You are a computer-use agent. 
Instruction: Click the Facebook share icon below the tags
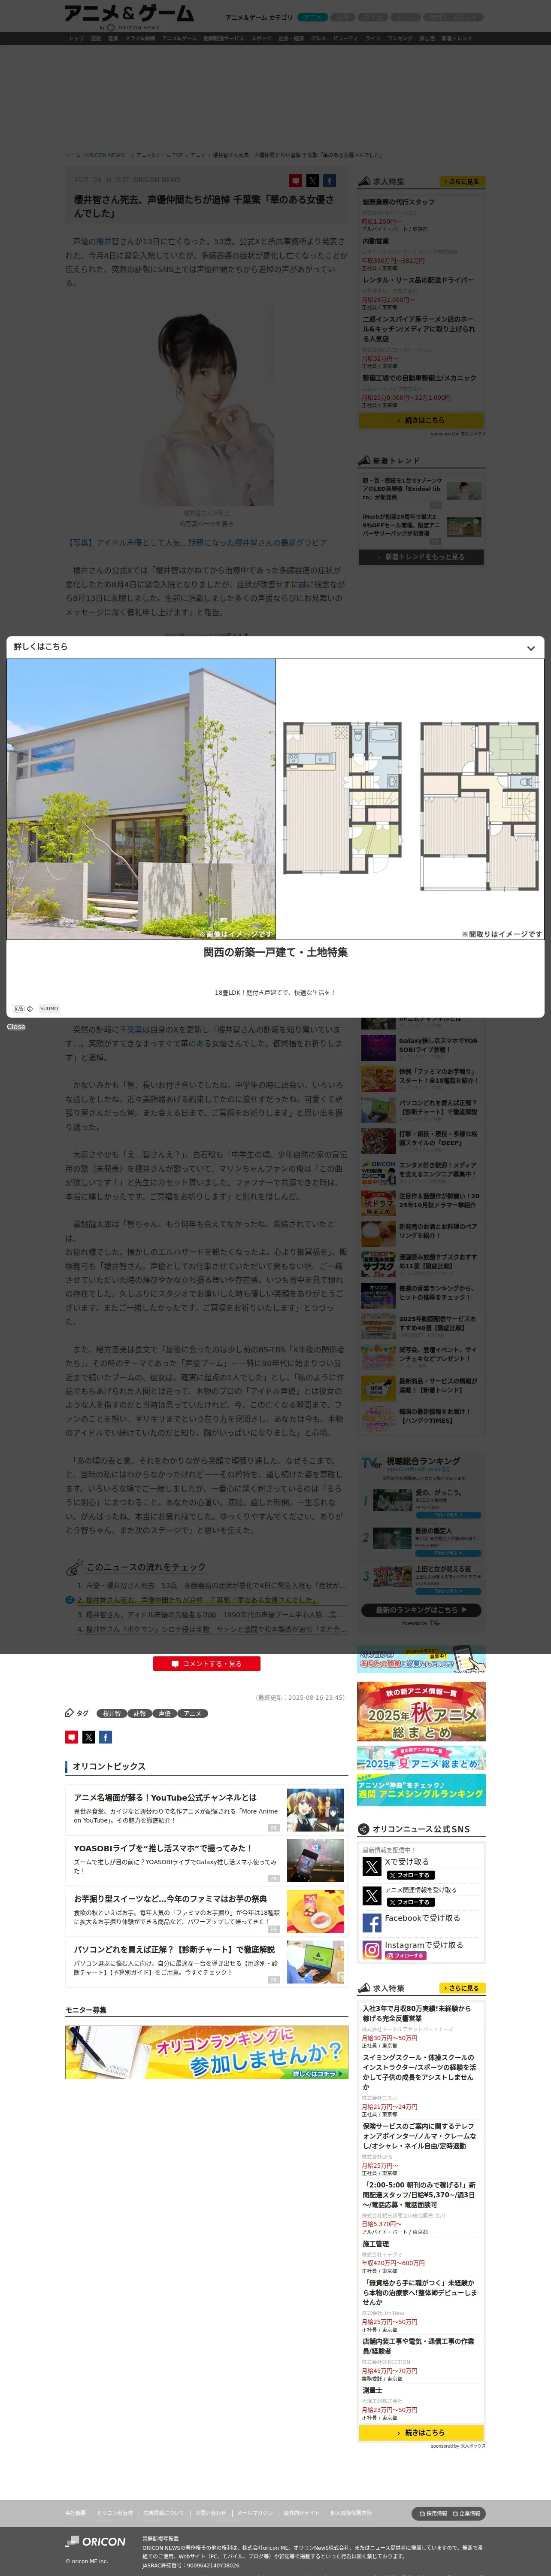(x=105, y=1737)
